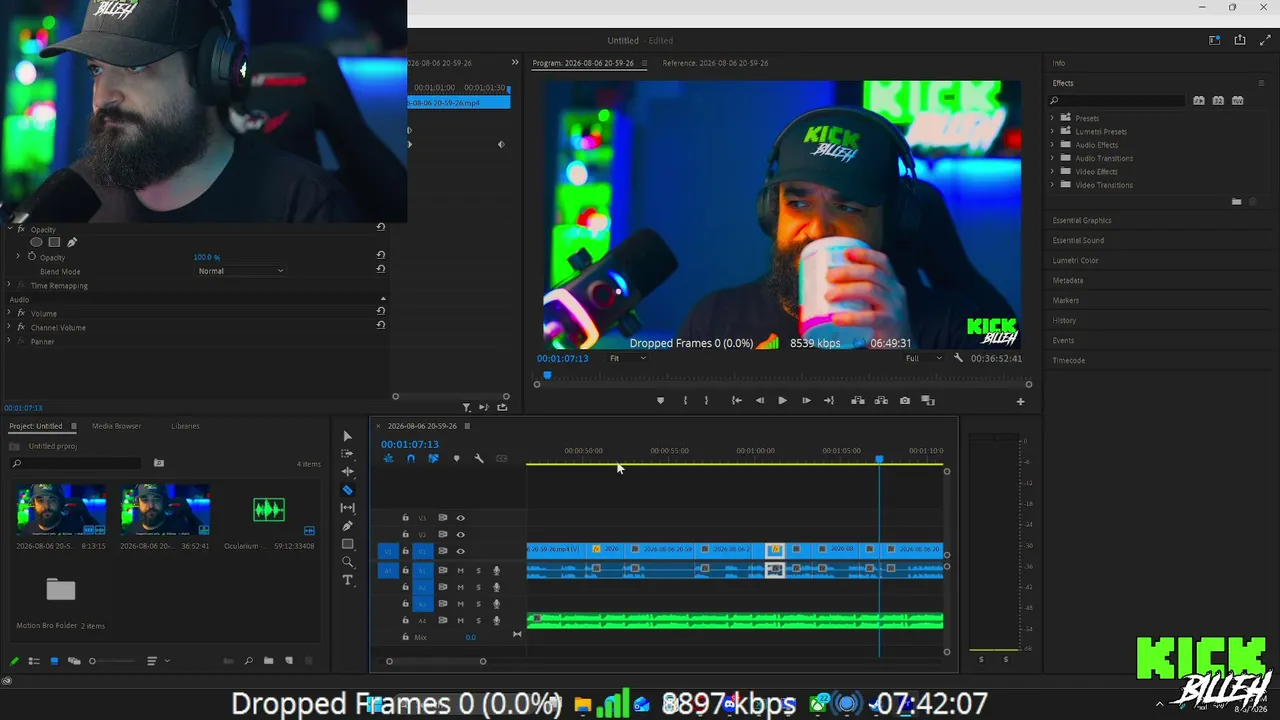Open the Blend Mode Normal dropdown
Image resolution: width=1280 pixels, height=720 pixels.
coord(240,271)
